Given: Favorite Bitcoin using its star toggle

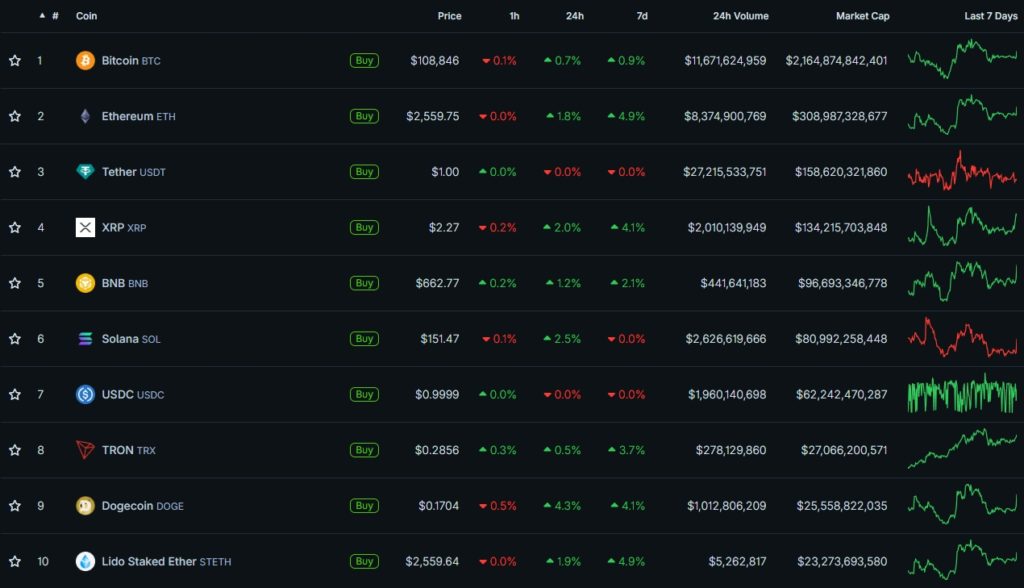Looking at the screenshot, I should pyautogui.click(x=14, y=60).
